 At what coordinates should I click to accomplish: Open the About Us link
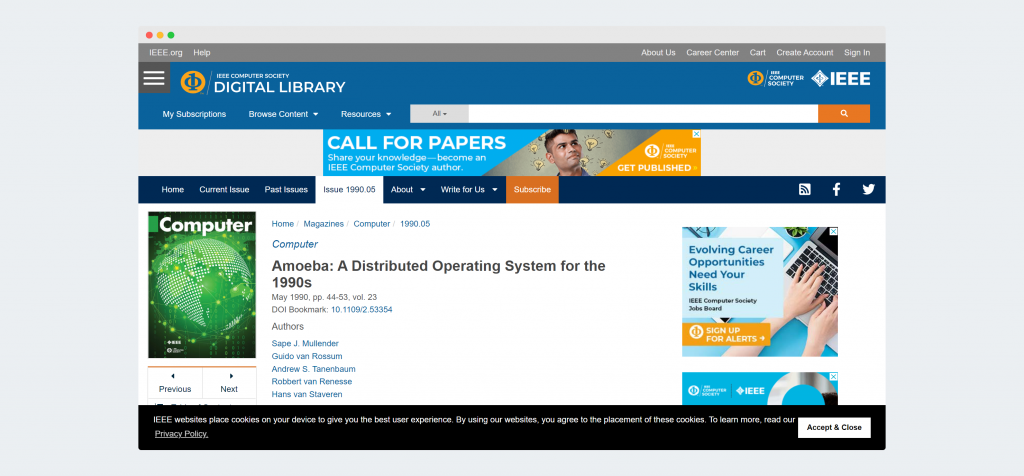[658, 53]
